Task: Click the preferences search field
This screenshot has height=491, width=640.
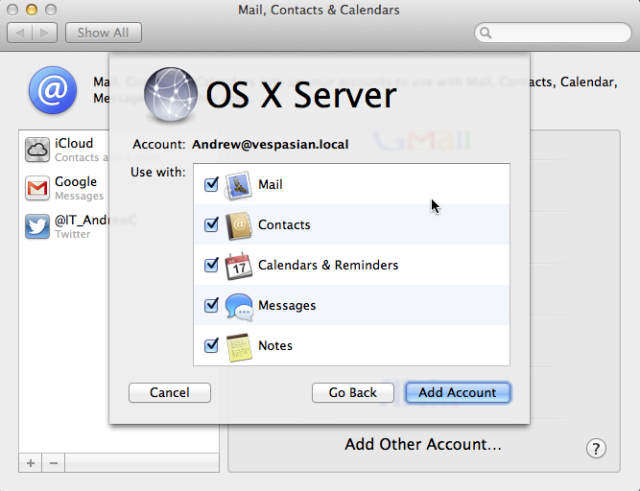Action: pos(553,32)
